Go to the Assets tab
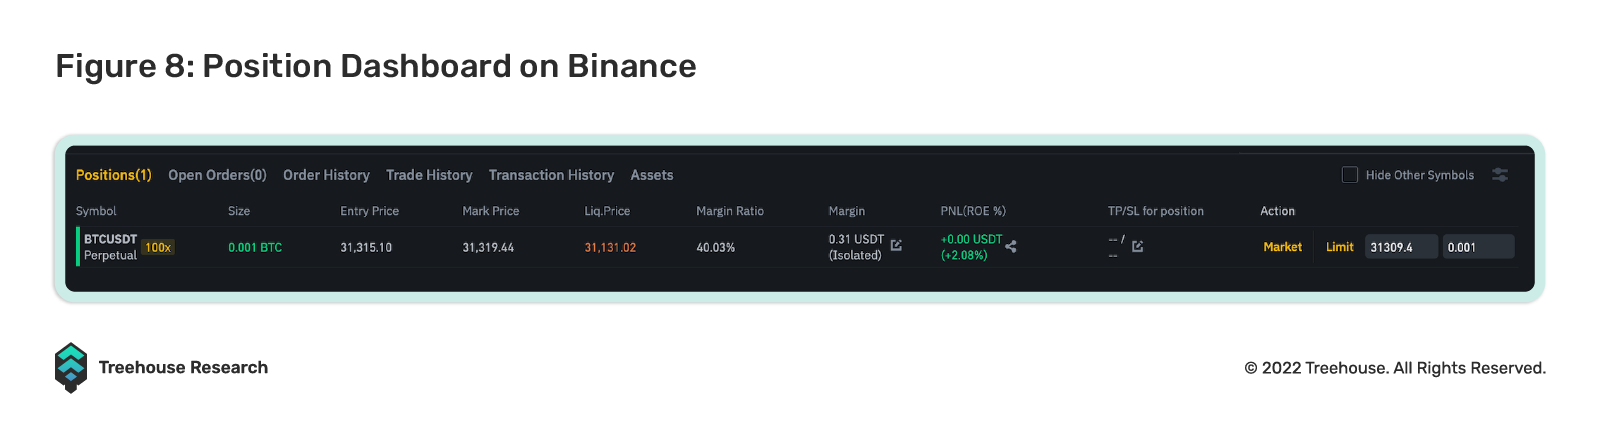This screenshot has height=434, width=1600. click(652, 175)
